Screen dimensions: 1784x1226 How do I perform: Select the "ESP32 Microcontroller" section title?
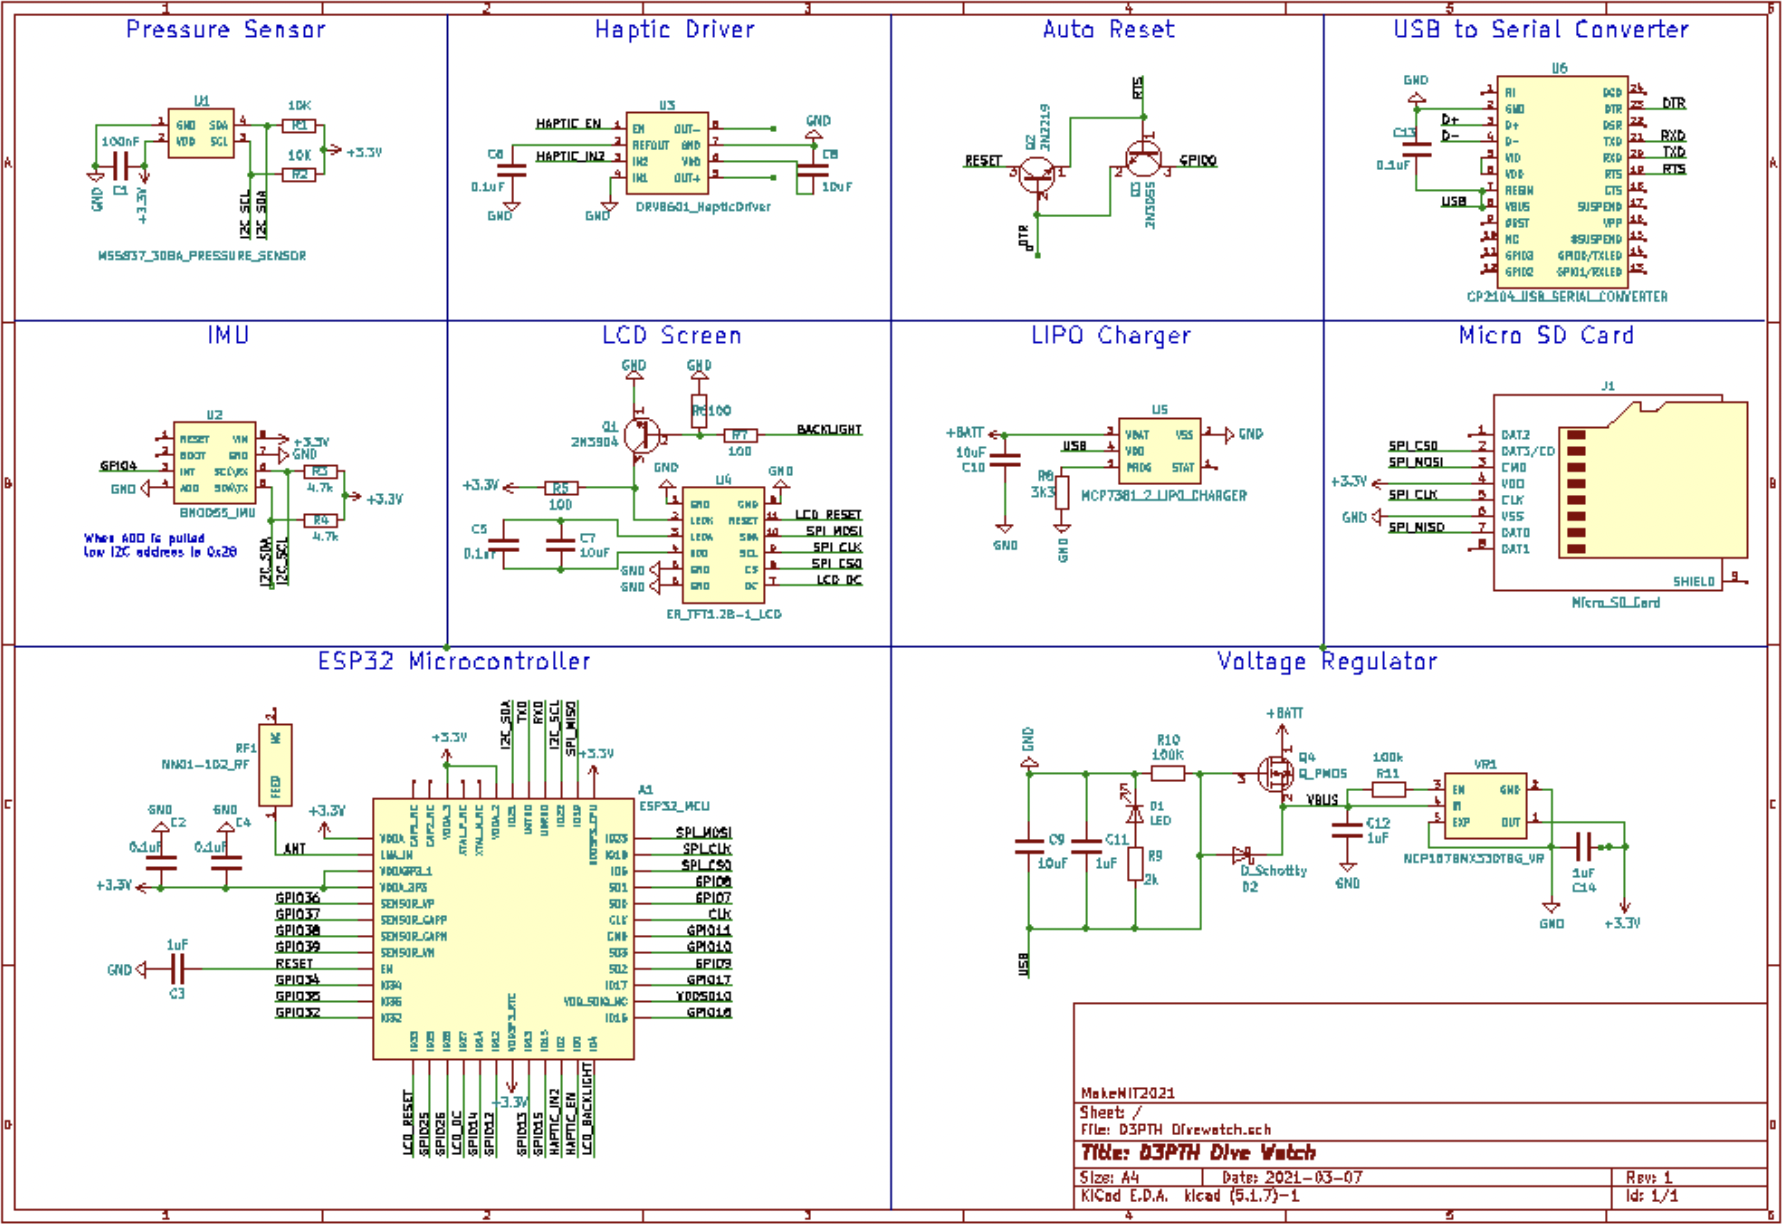[x=454, y=662]
